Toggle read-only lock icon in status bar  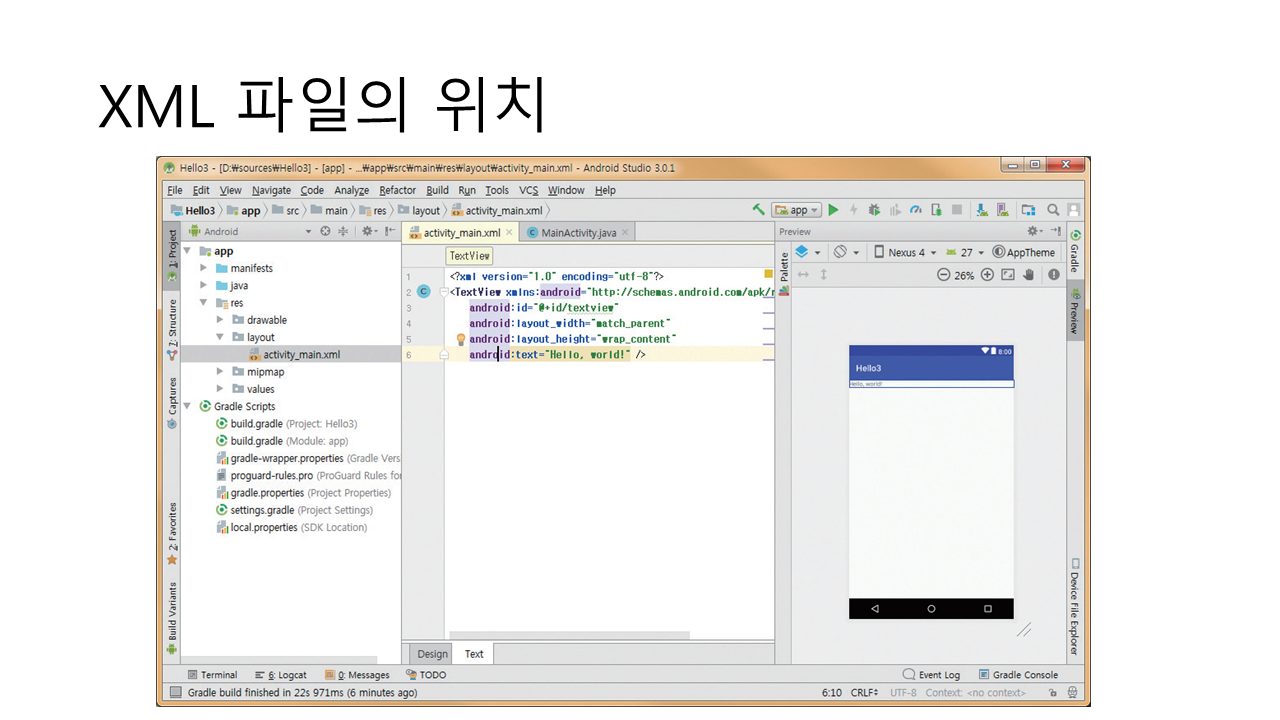click(1053, 692)
